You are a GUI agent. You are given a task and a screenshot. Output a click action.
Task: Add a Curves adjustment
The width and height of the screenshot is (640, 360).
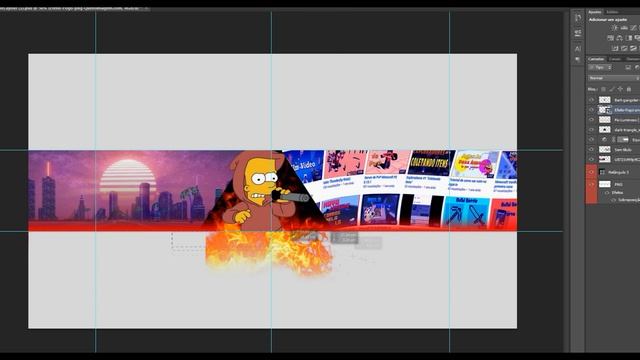pos(633,28)
